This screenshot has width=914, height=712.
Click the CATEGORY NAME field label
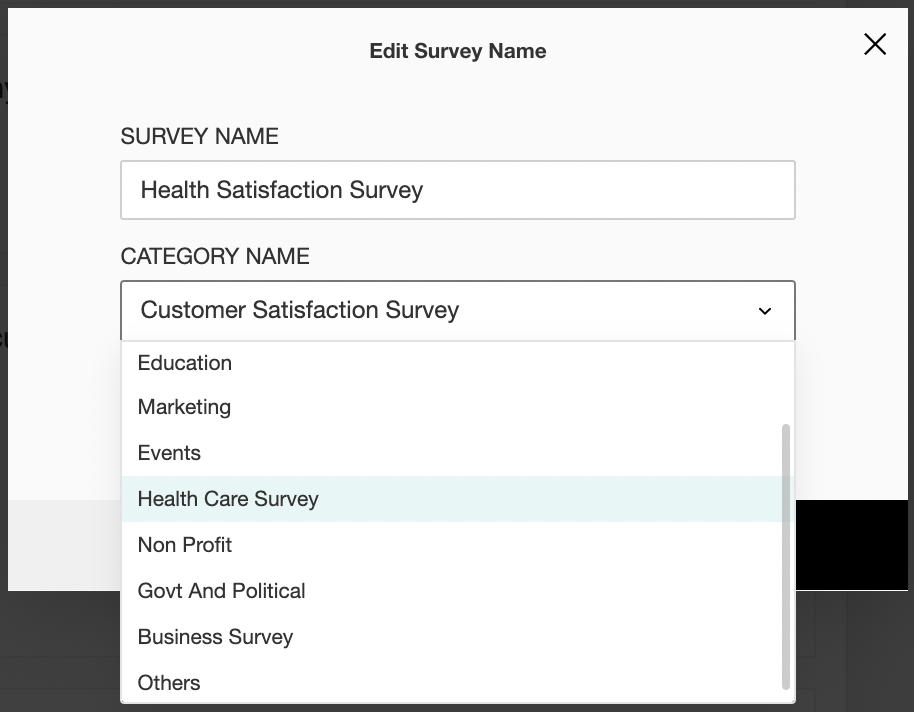pyautogui.click(x=215, y=257)
